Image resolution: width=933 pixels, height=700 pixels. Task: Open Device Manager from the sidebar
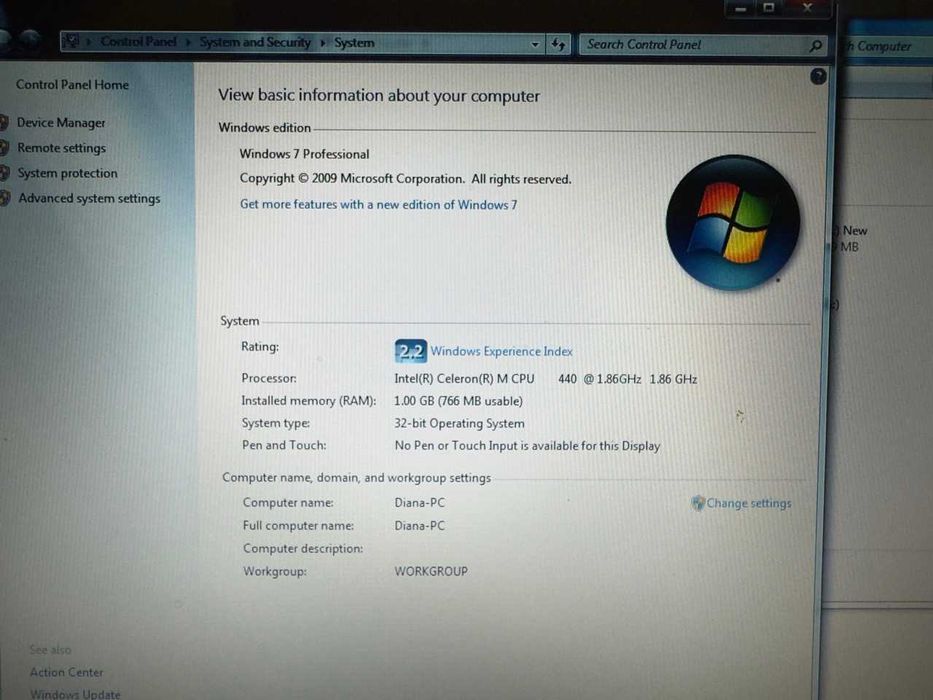tap(61, 123)
